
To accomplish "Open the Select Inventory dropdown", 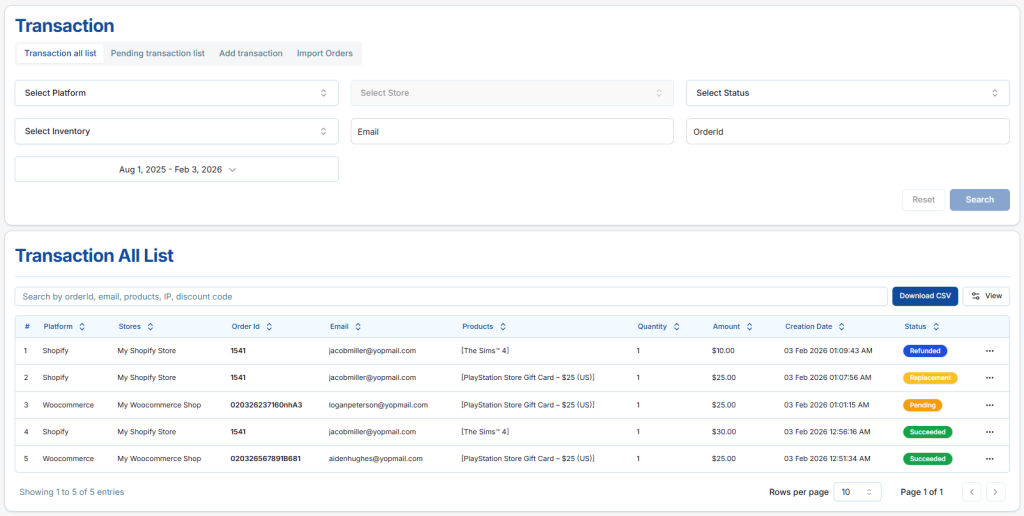I will (x=176, y=131).
